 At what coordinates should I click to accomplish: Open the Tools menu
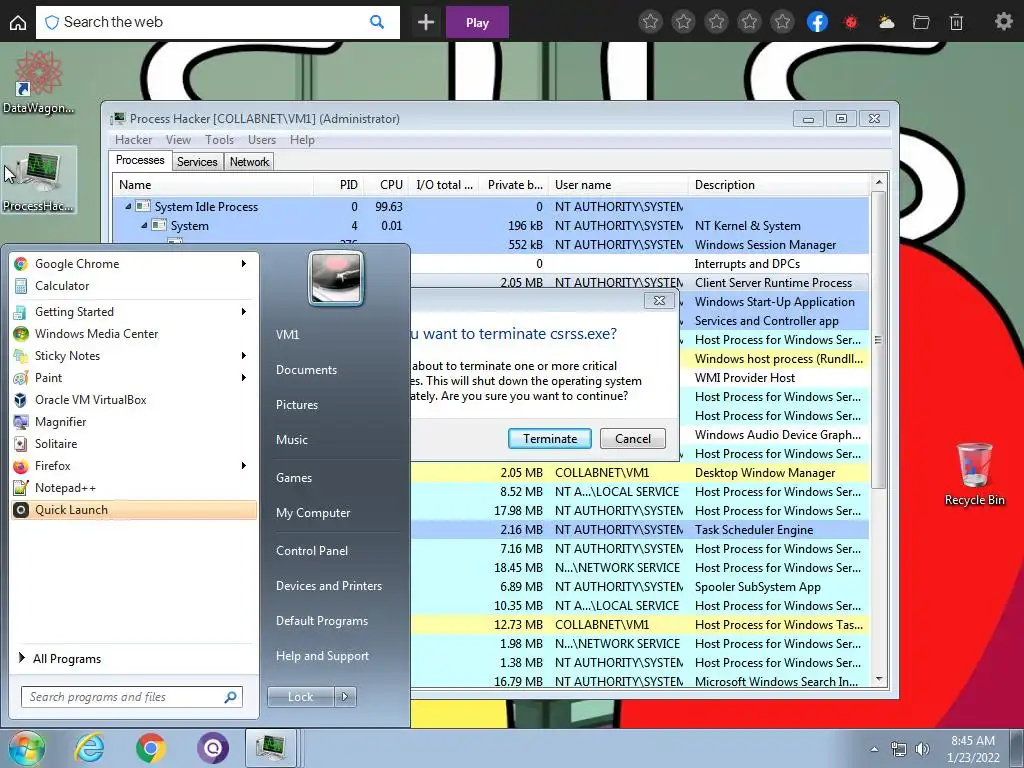click(219, 140)
